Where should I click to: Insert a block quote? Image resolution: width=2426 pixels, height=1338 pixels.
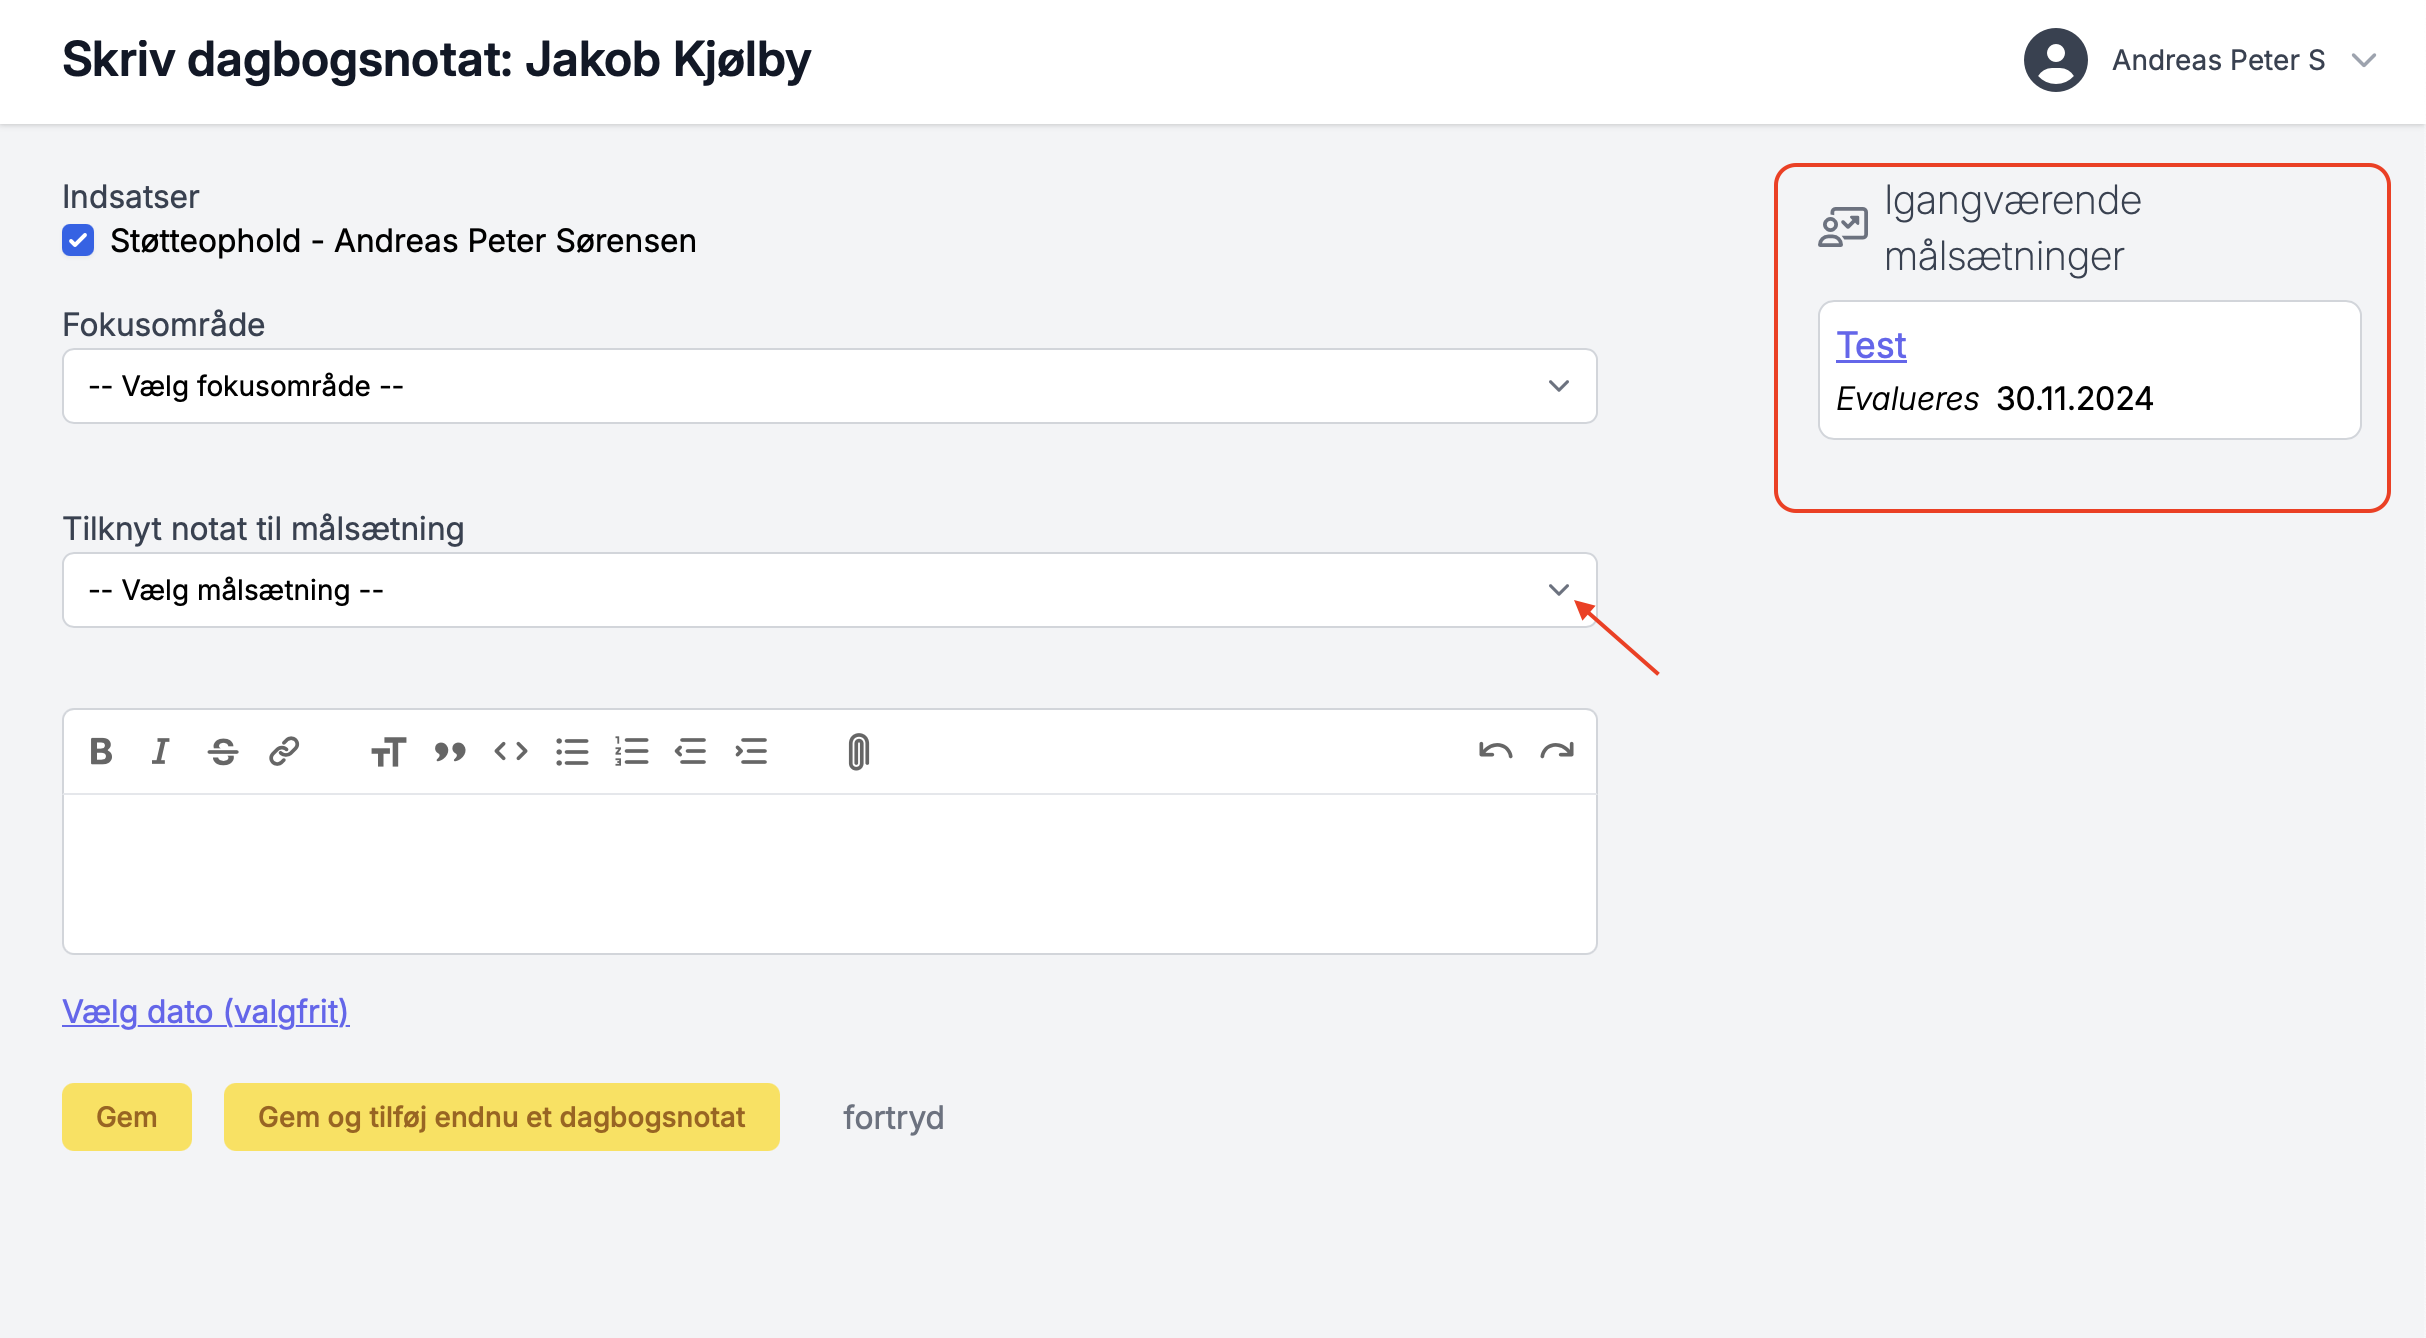(x=450, y=751)
